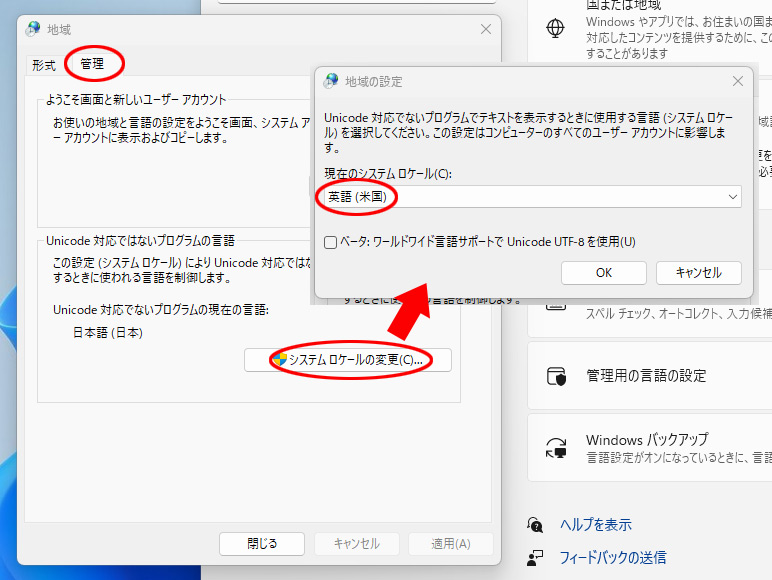
Task: Switch to the 管理 tab
Action: (92, 64)
